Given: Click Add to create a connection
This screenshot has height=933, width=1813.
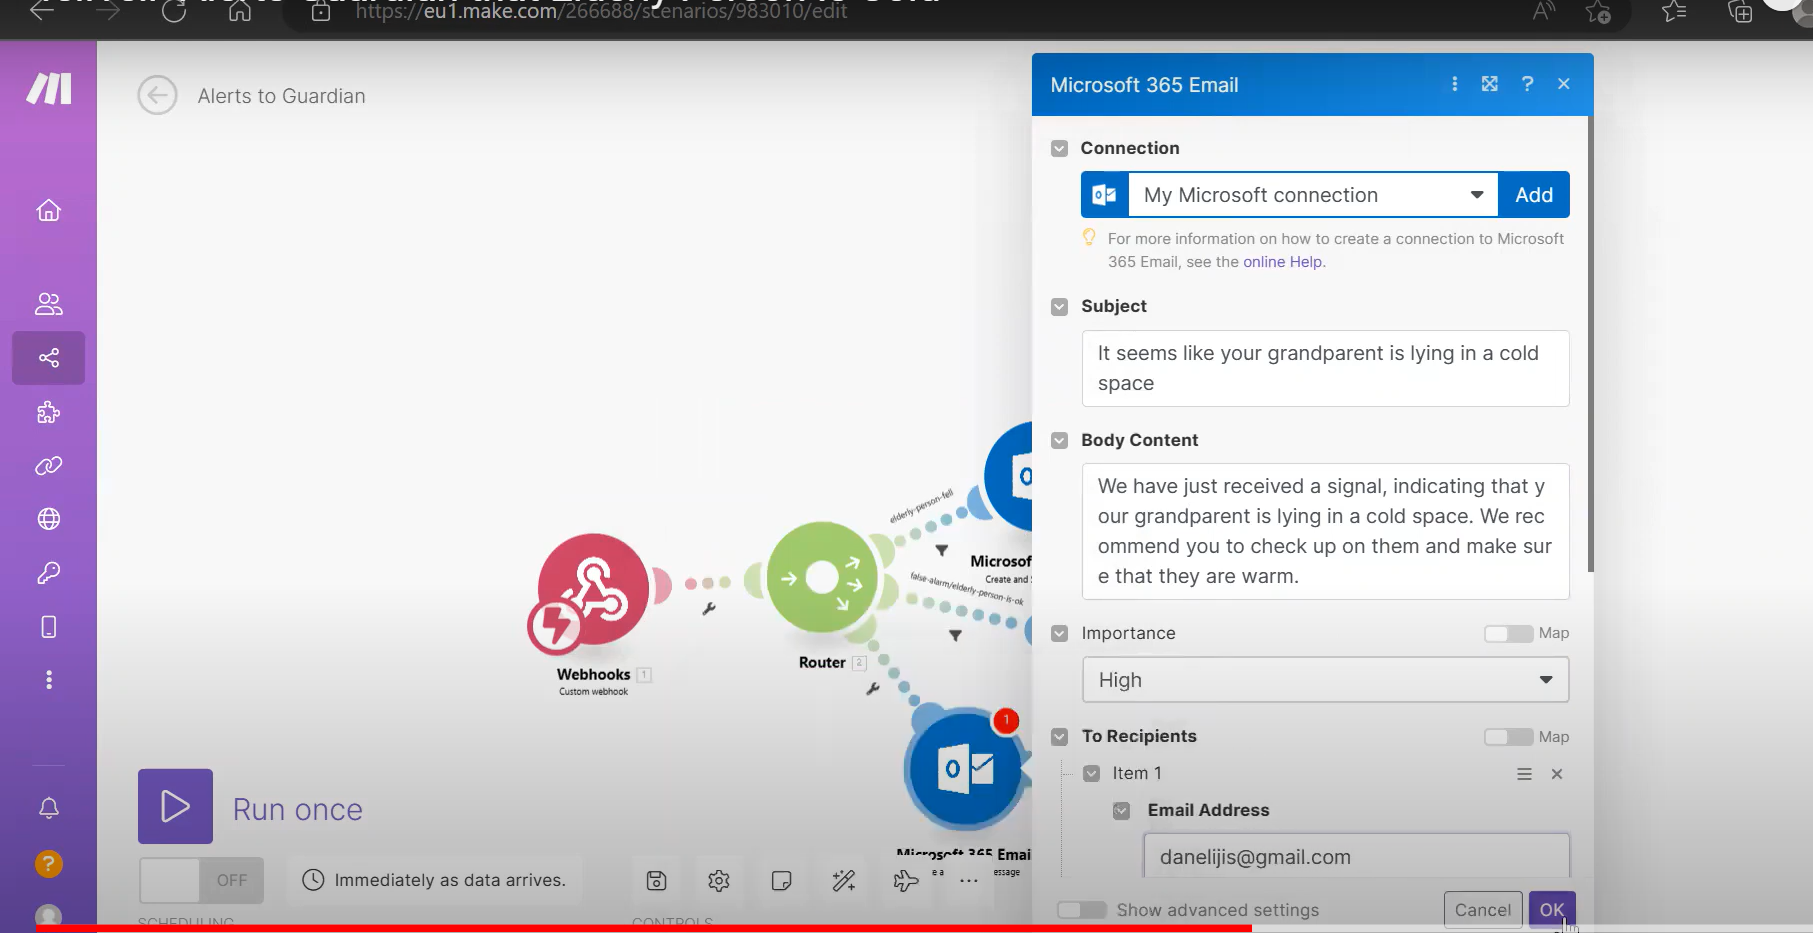Looking at the screenshot, I should pyautogui.click(x=1534, y=195).
